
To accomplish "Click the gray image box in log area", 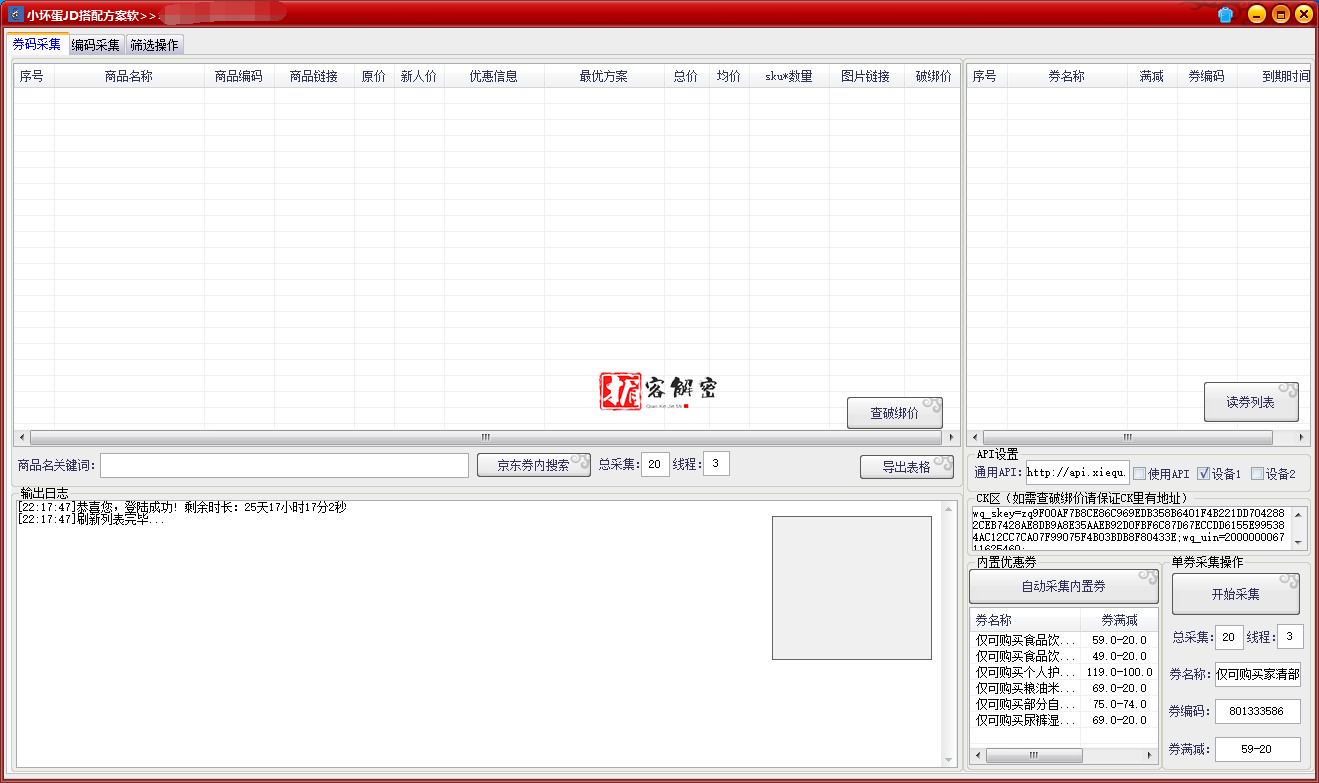I will coord(851,588).
